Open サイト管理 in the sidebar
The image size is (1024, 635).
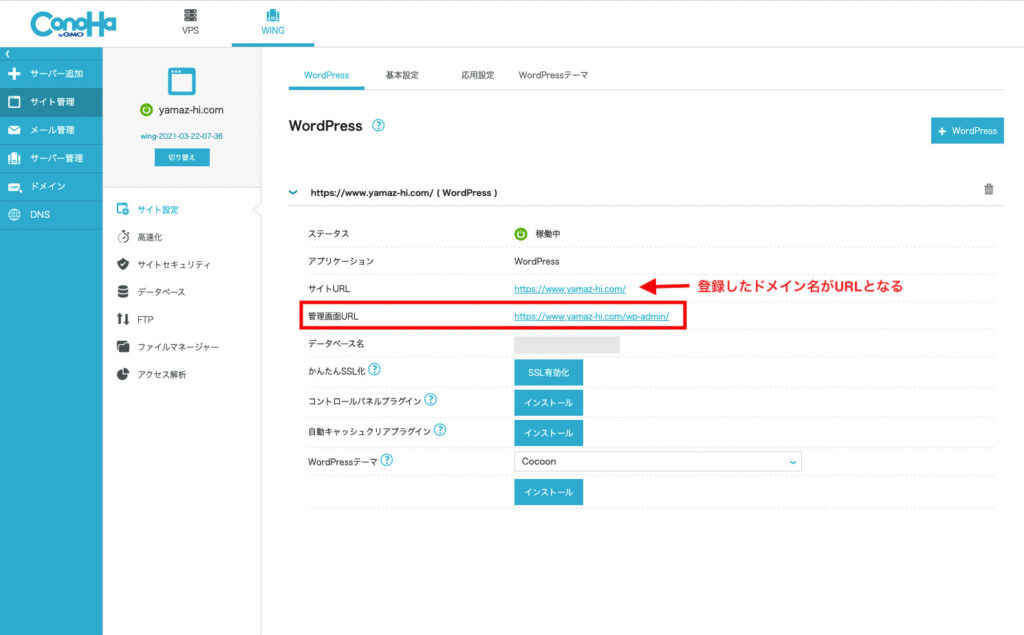(51, 102)
